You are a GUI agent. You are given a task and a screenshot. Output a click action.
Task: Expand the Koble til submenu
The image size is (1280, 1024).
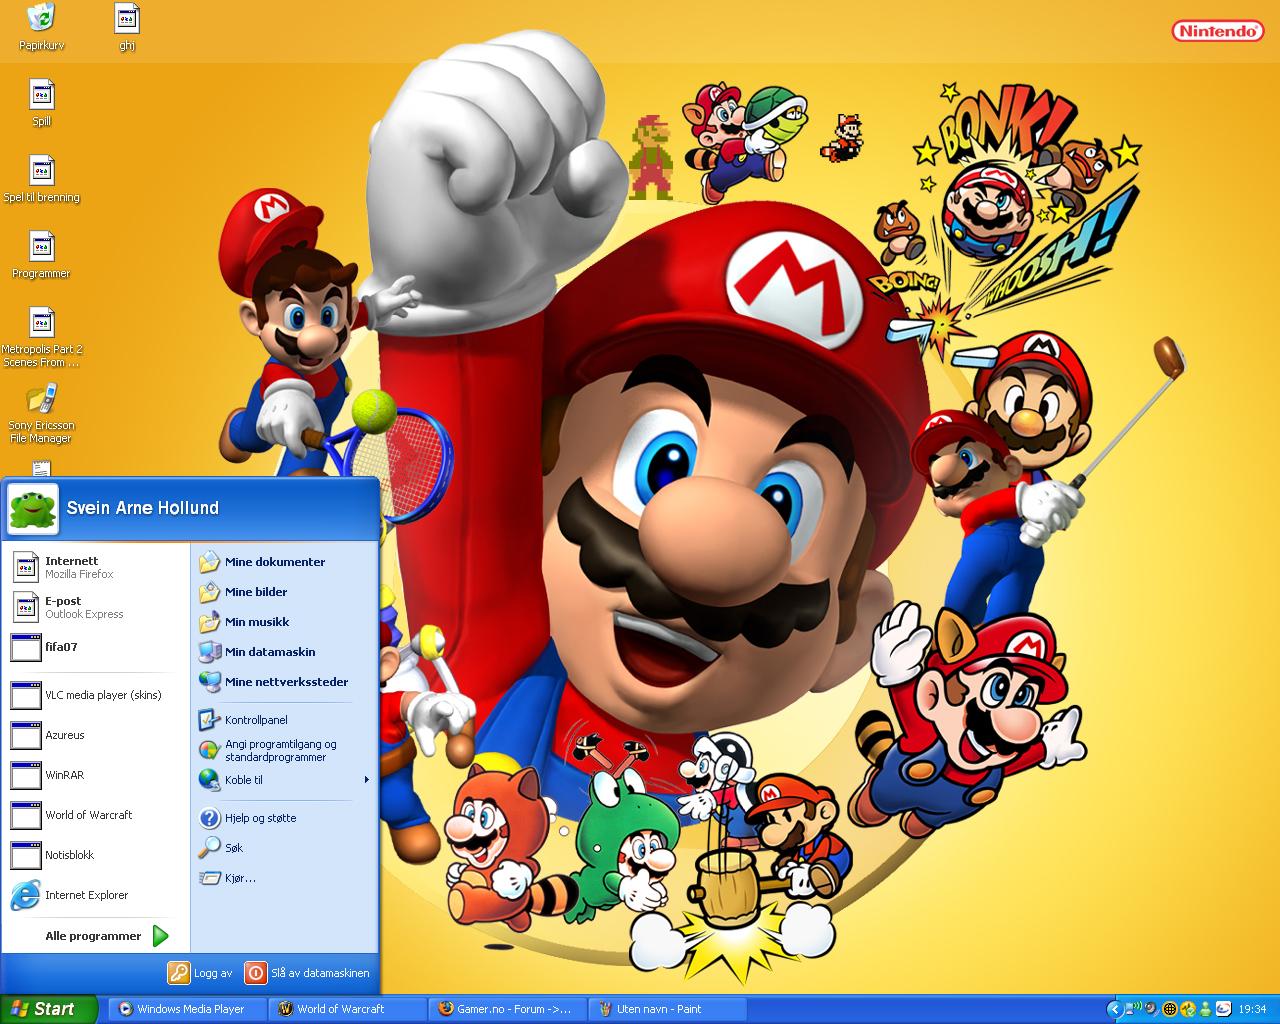[284, 780]
